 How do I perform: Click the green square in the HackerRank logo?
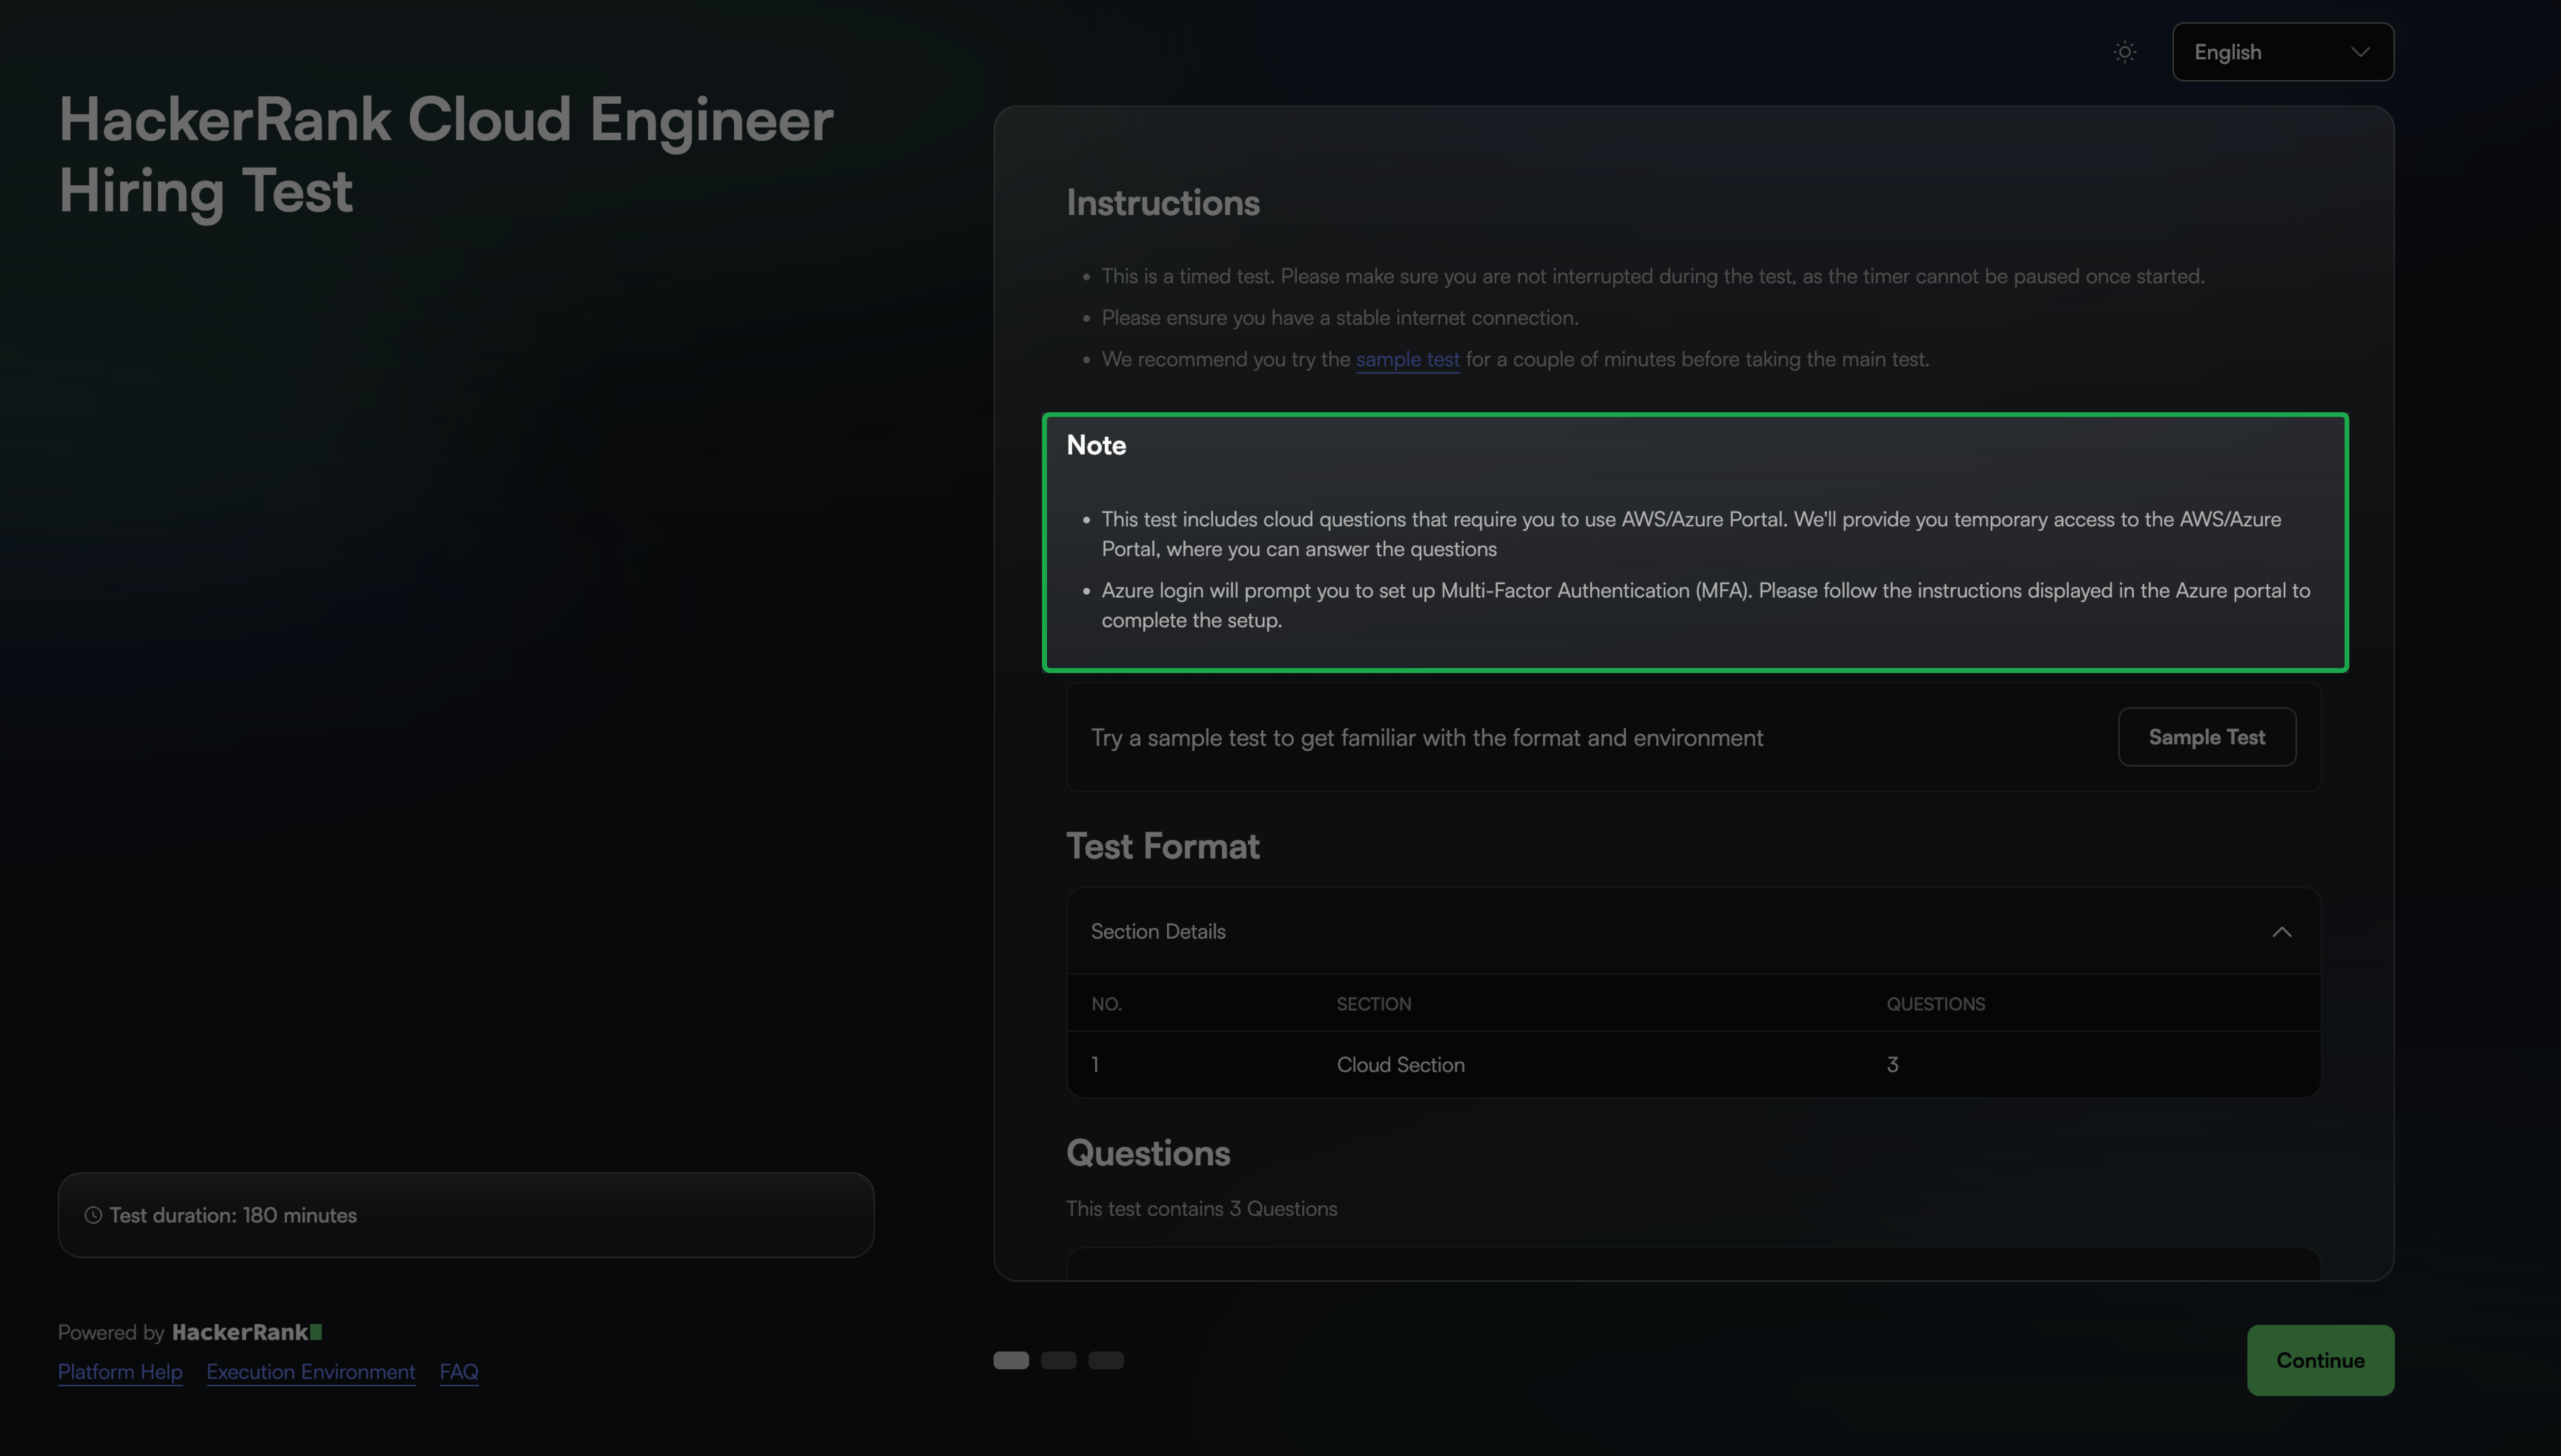[x=316, y=1332]
